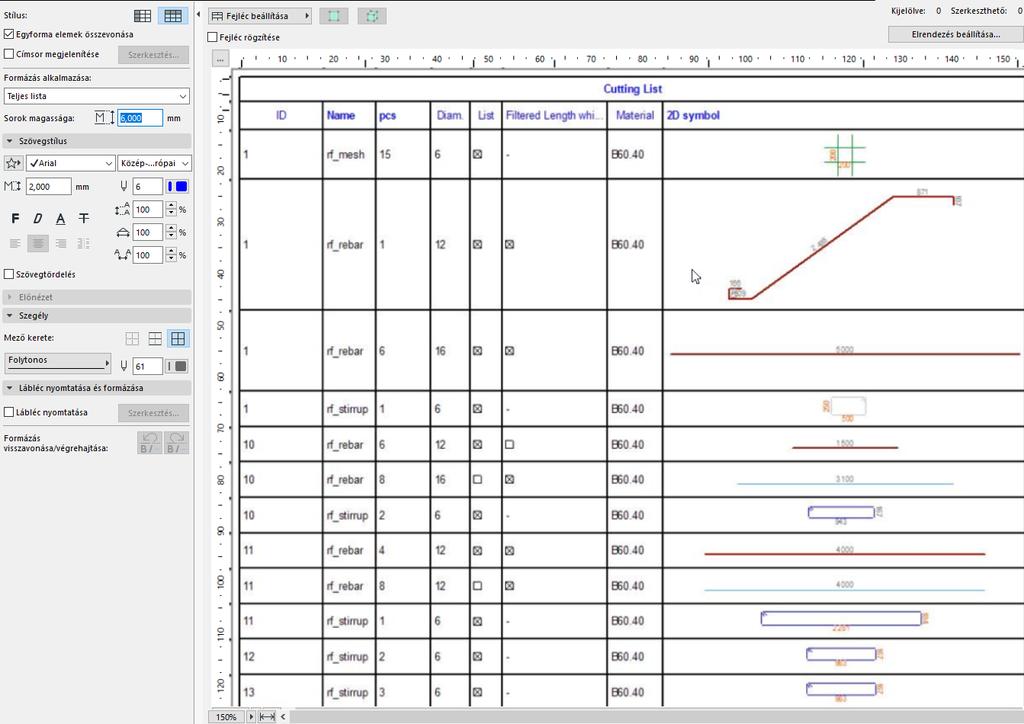Open the favorites star button beside Arial
1024x724 pixels.
point(13,163)
